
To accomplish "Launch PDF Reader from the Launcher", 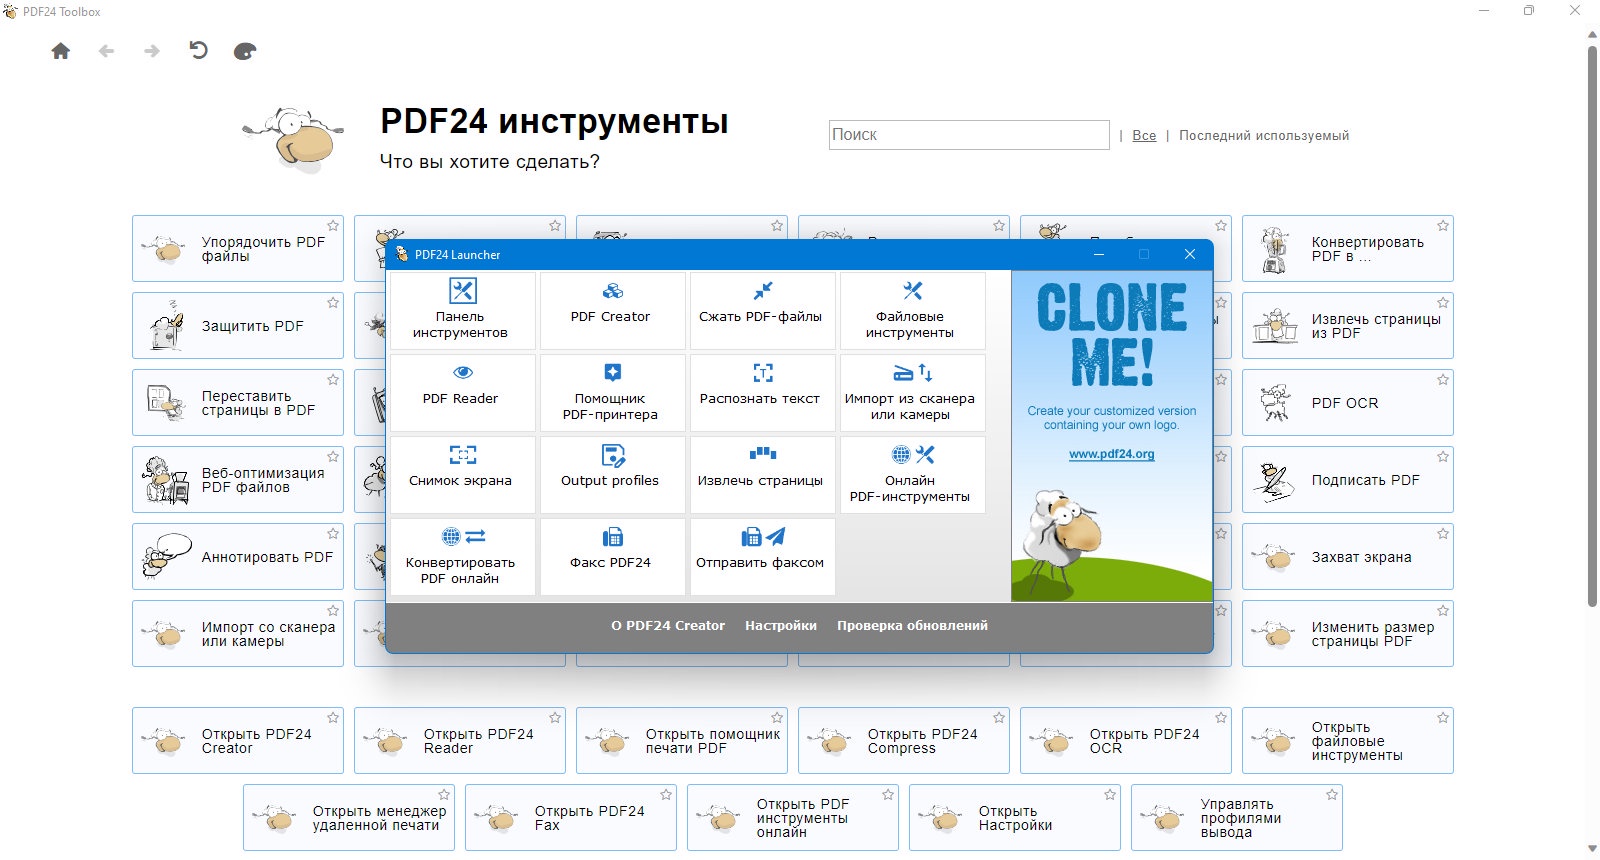I will pyautogui.click(x=461, y=393).
